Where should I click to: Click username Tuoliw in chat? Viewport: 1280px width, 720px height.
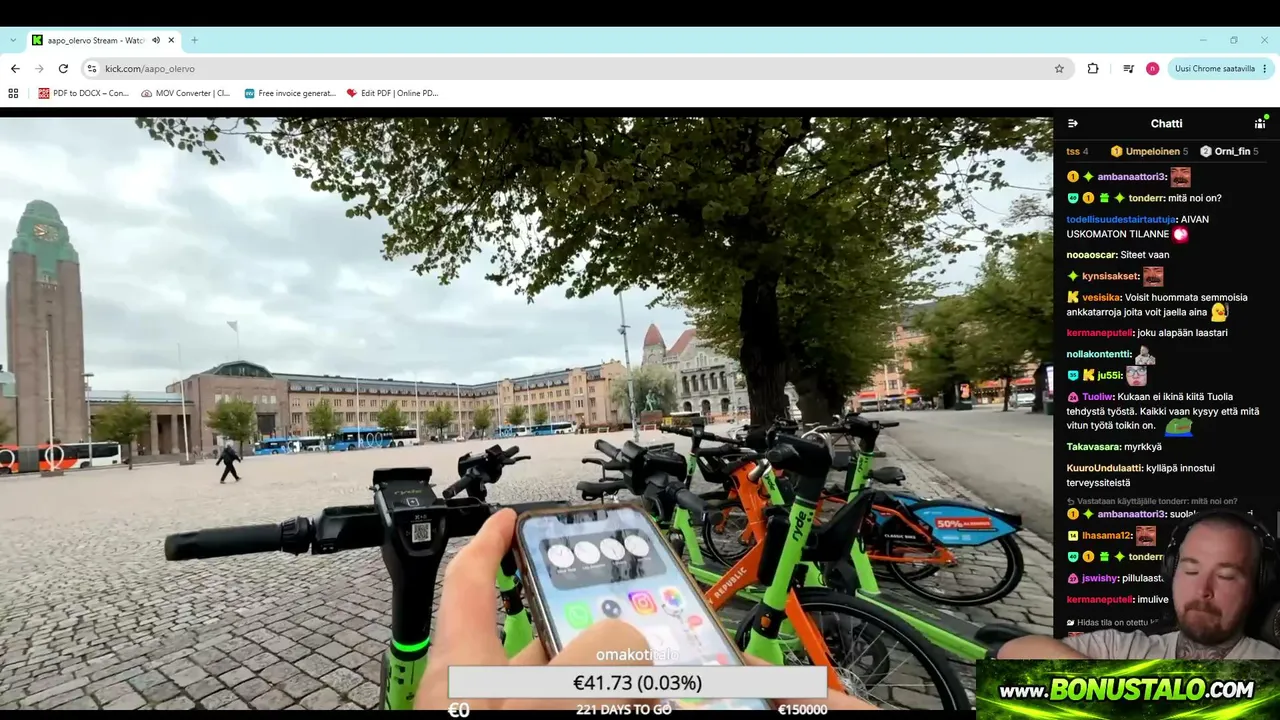click(1097, 397)
